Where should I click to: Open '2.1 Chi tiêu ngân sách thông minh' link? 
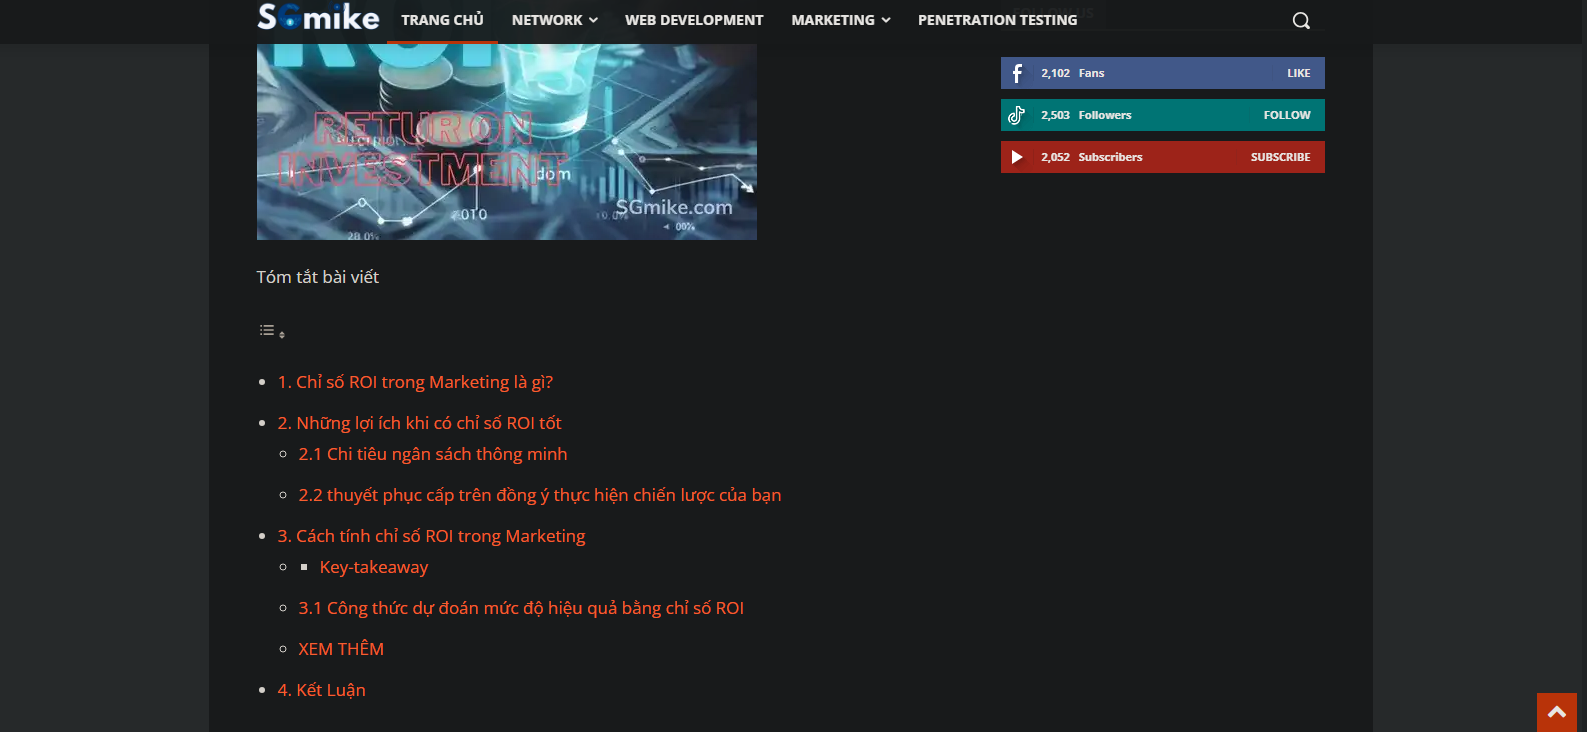click(432, 454)
